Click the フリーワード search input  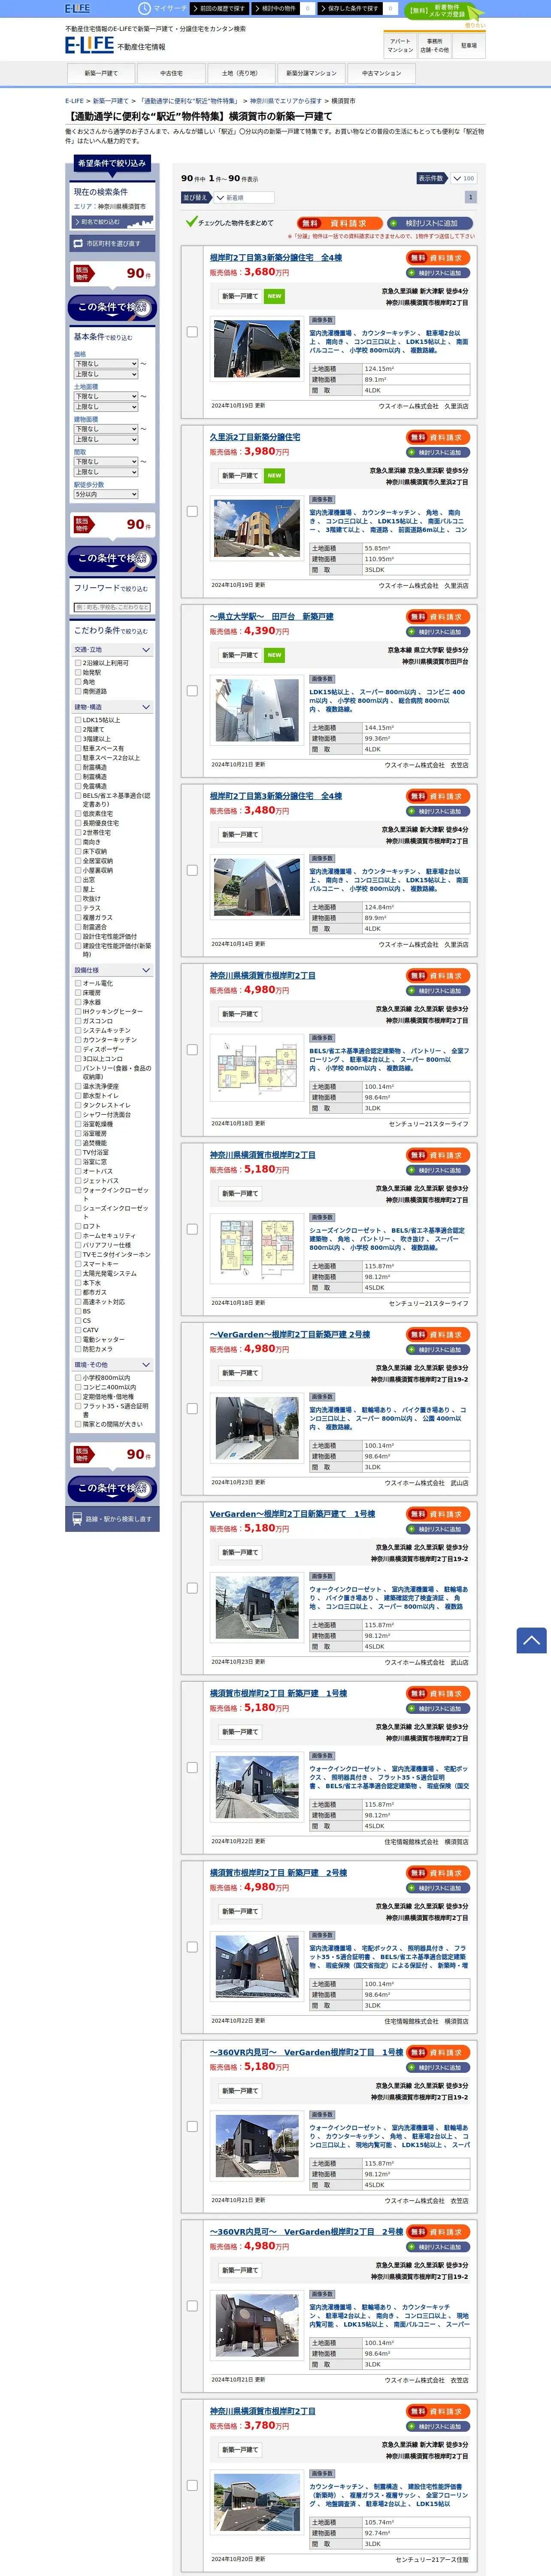[112, 607]
